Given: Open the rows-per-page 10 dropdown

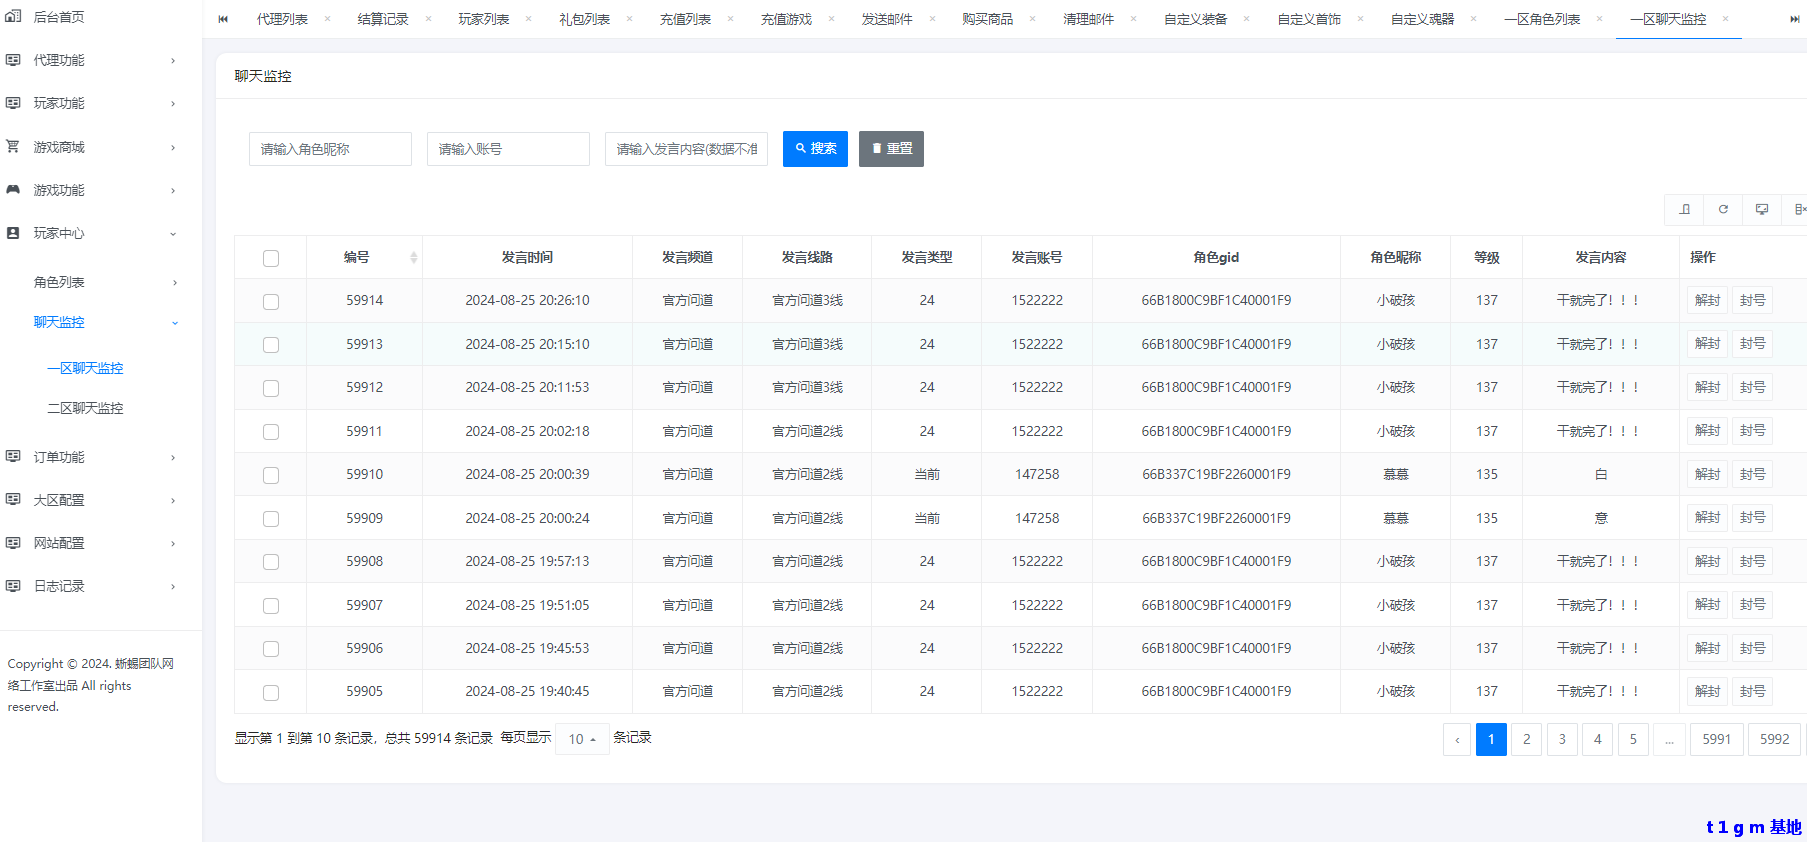Looking at the screenshot, I should coord(582,739).
